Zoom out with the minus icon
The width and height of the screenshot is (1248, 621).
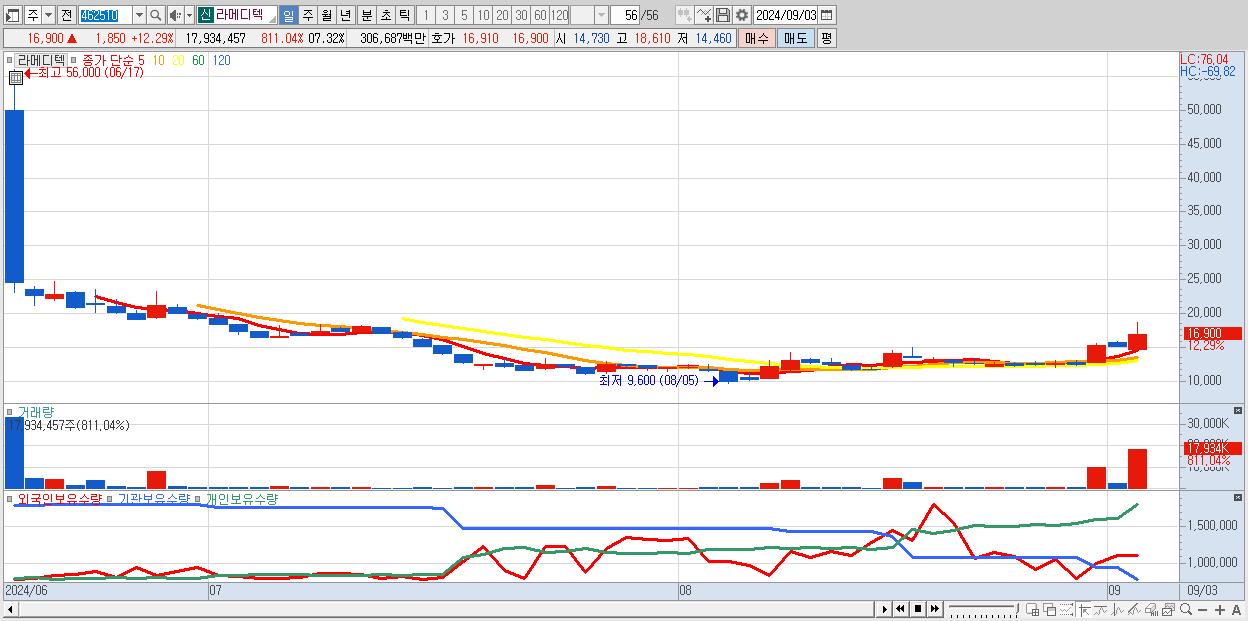pyautogui.click(x=1202, y=610)
